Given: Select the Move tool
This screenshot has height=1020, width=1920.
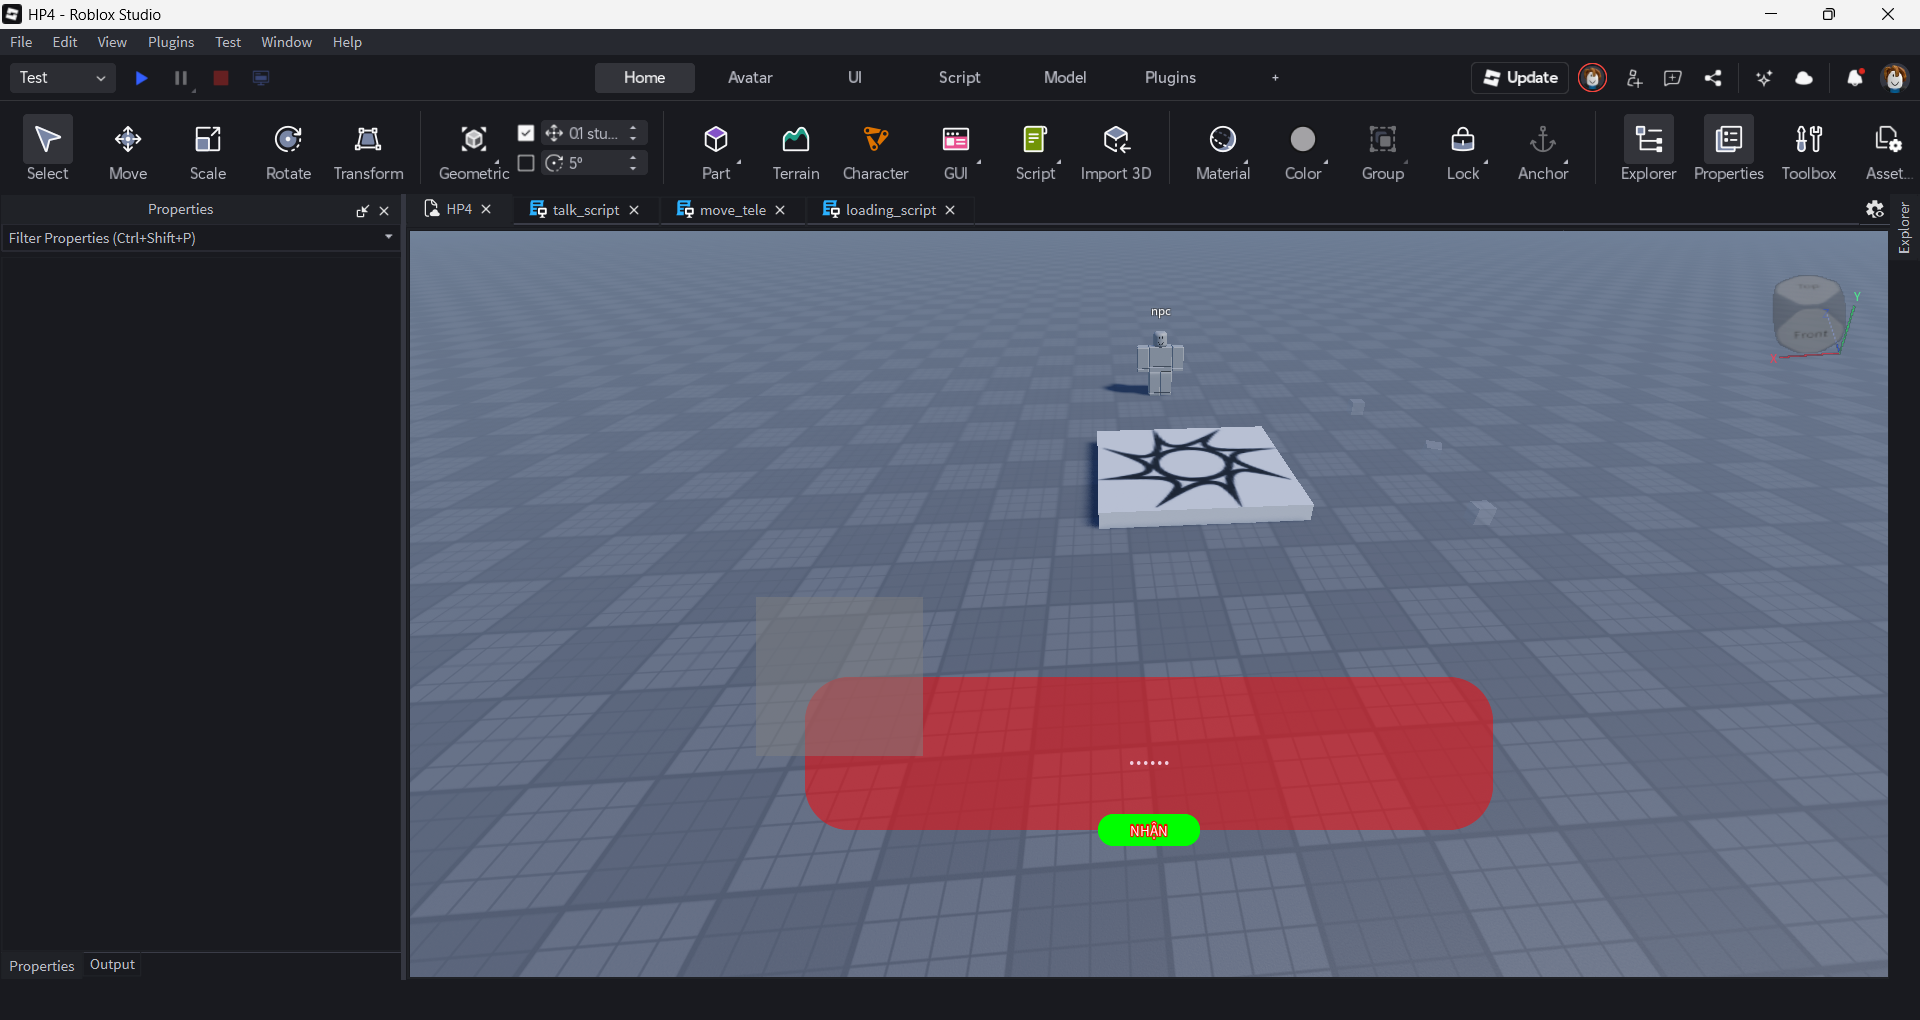Looking at the screenshot, I should [128, 150].
